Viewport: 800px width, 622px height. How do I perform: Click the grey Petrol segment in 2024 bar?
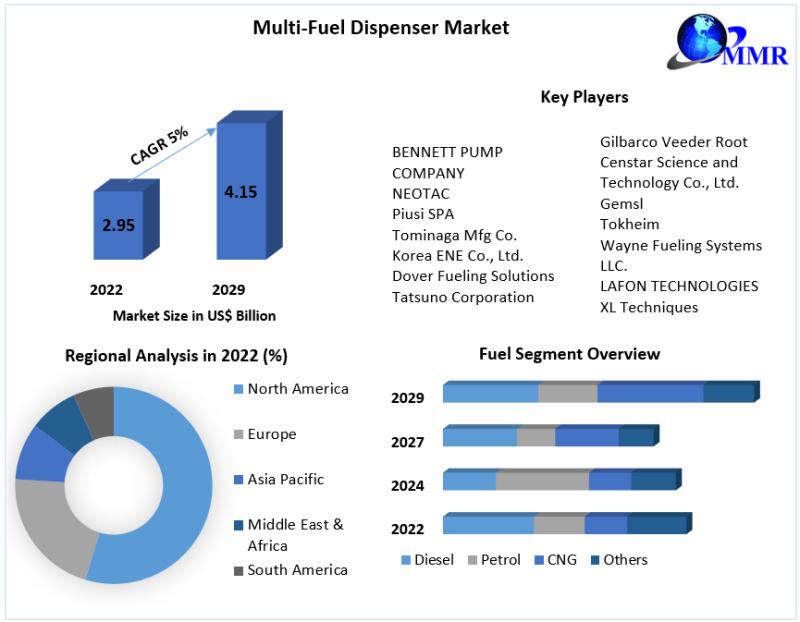(x=542, y=480)
